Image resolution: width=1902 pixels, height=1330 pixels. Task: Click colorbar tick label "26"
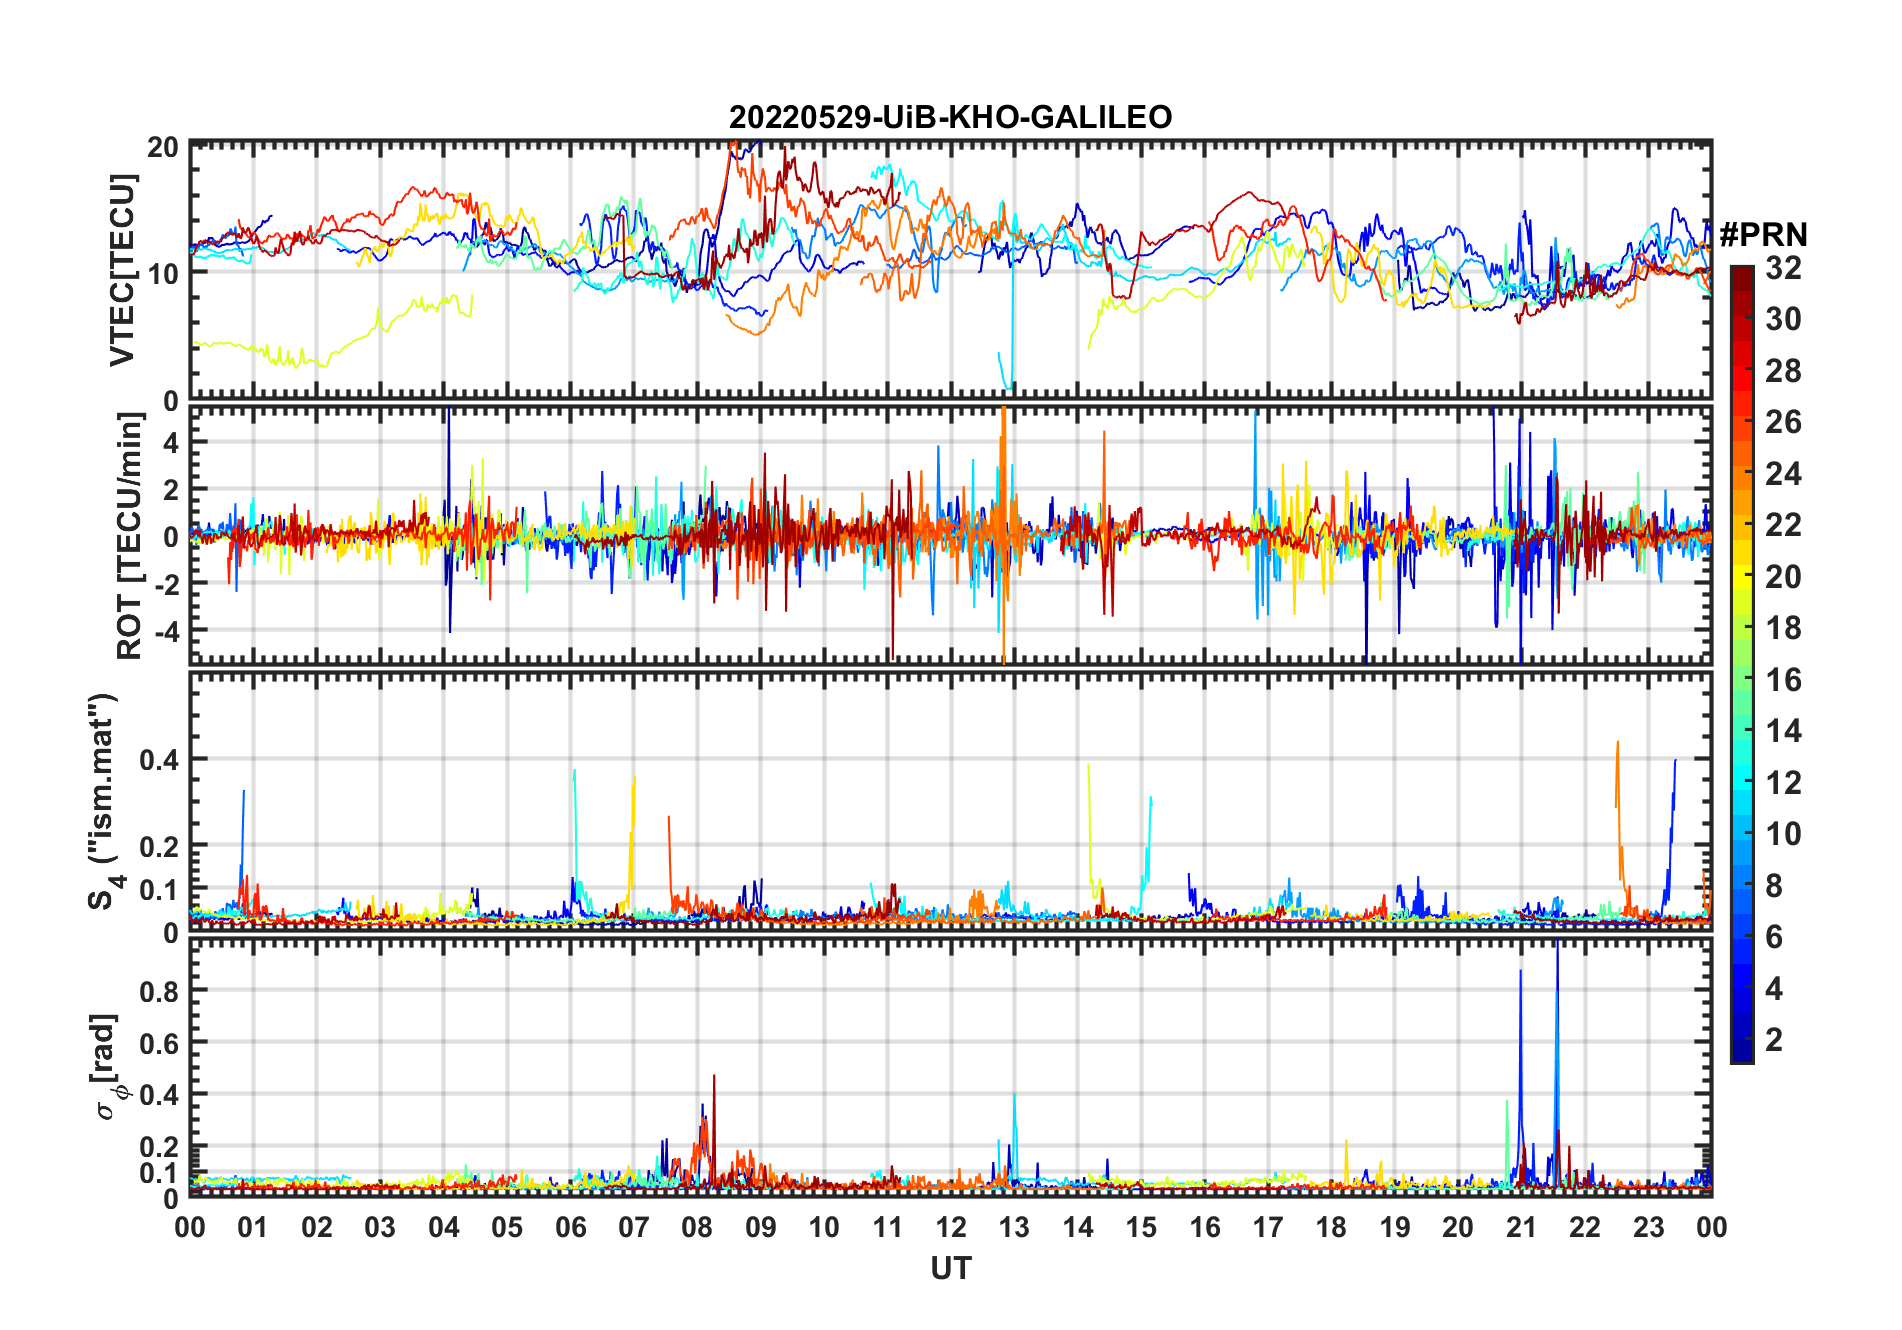pos(1783,422)
